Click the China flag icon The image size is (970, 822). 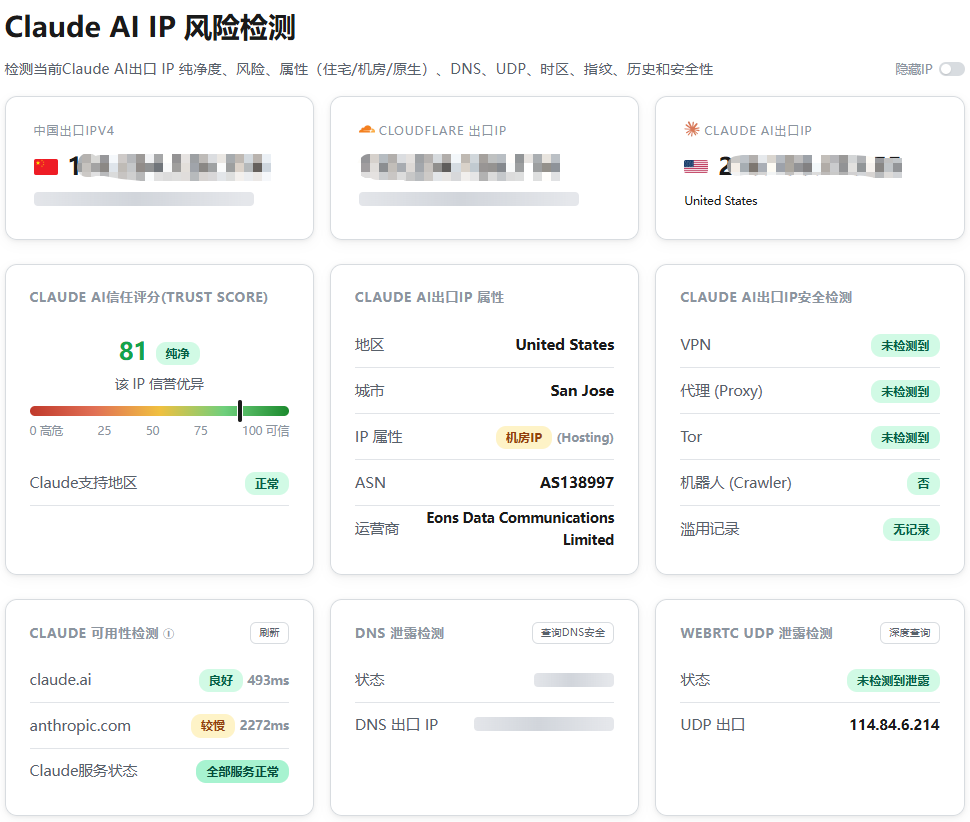pyautogui.click(x=46, y=166)
